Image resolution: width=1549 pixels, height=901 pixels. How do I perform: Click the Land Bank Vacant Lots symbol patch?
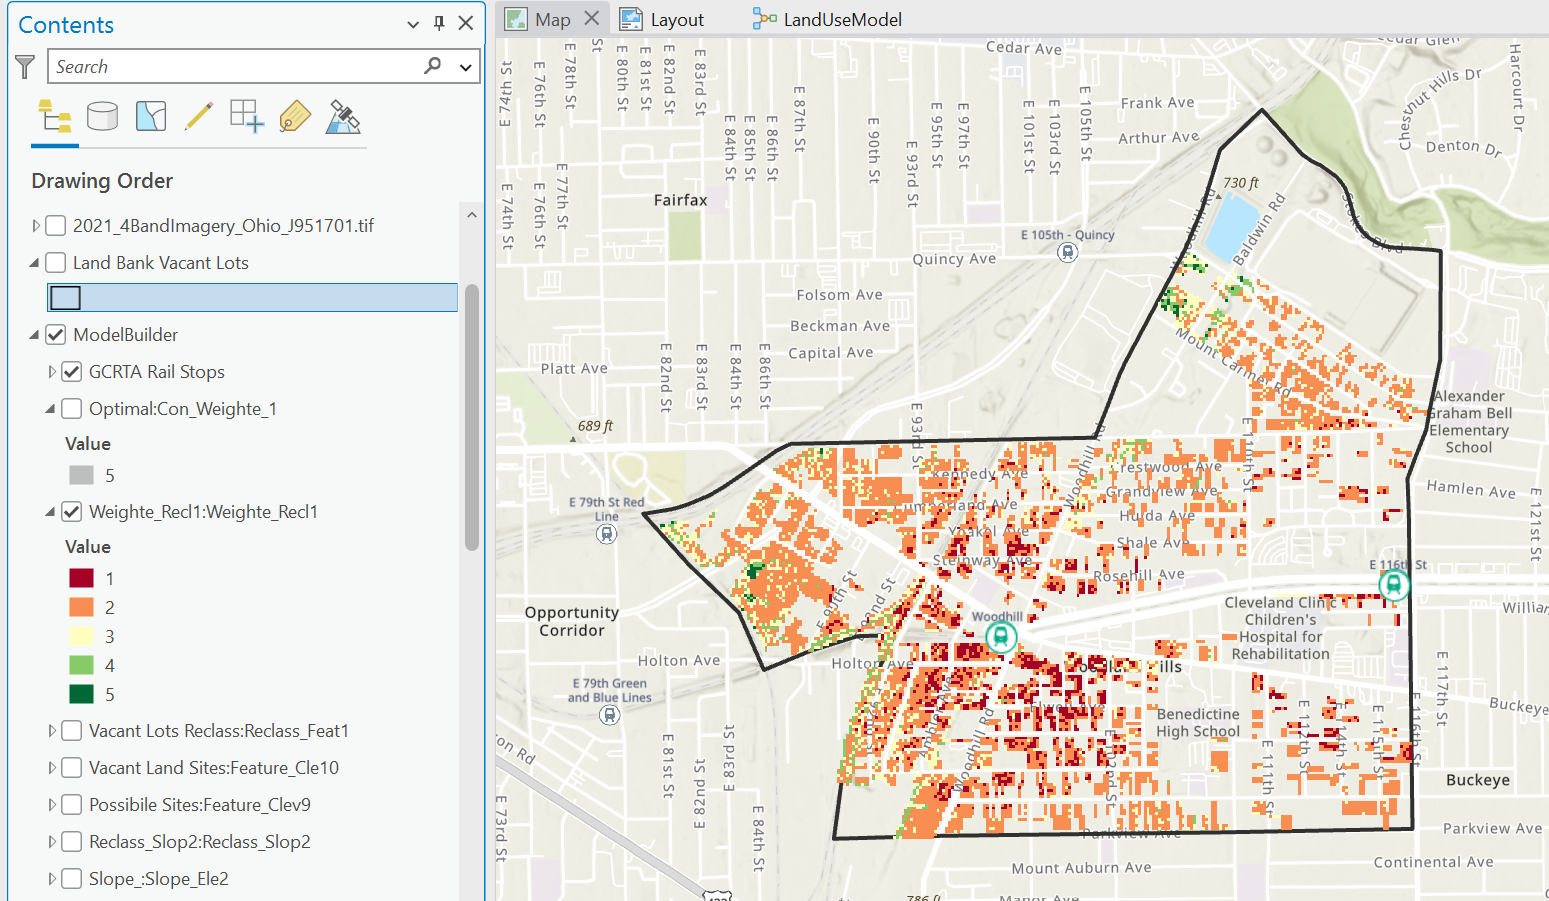coord(65,297)
